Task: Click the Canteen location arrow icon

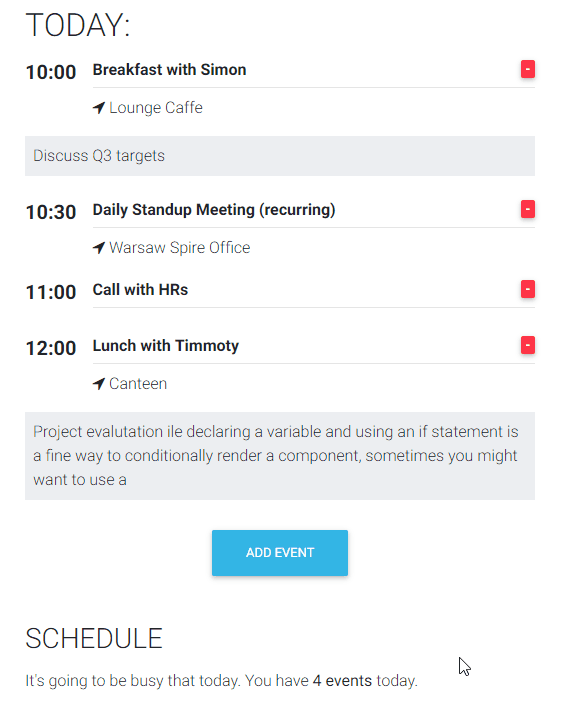Action: click(99, 384)
